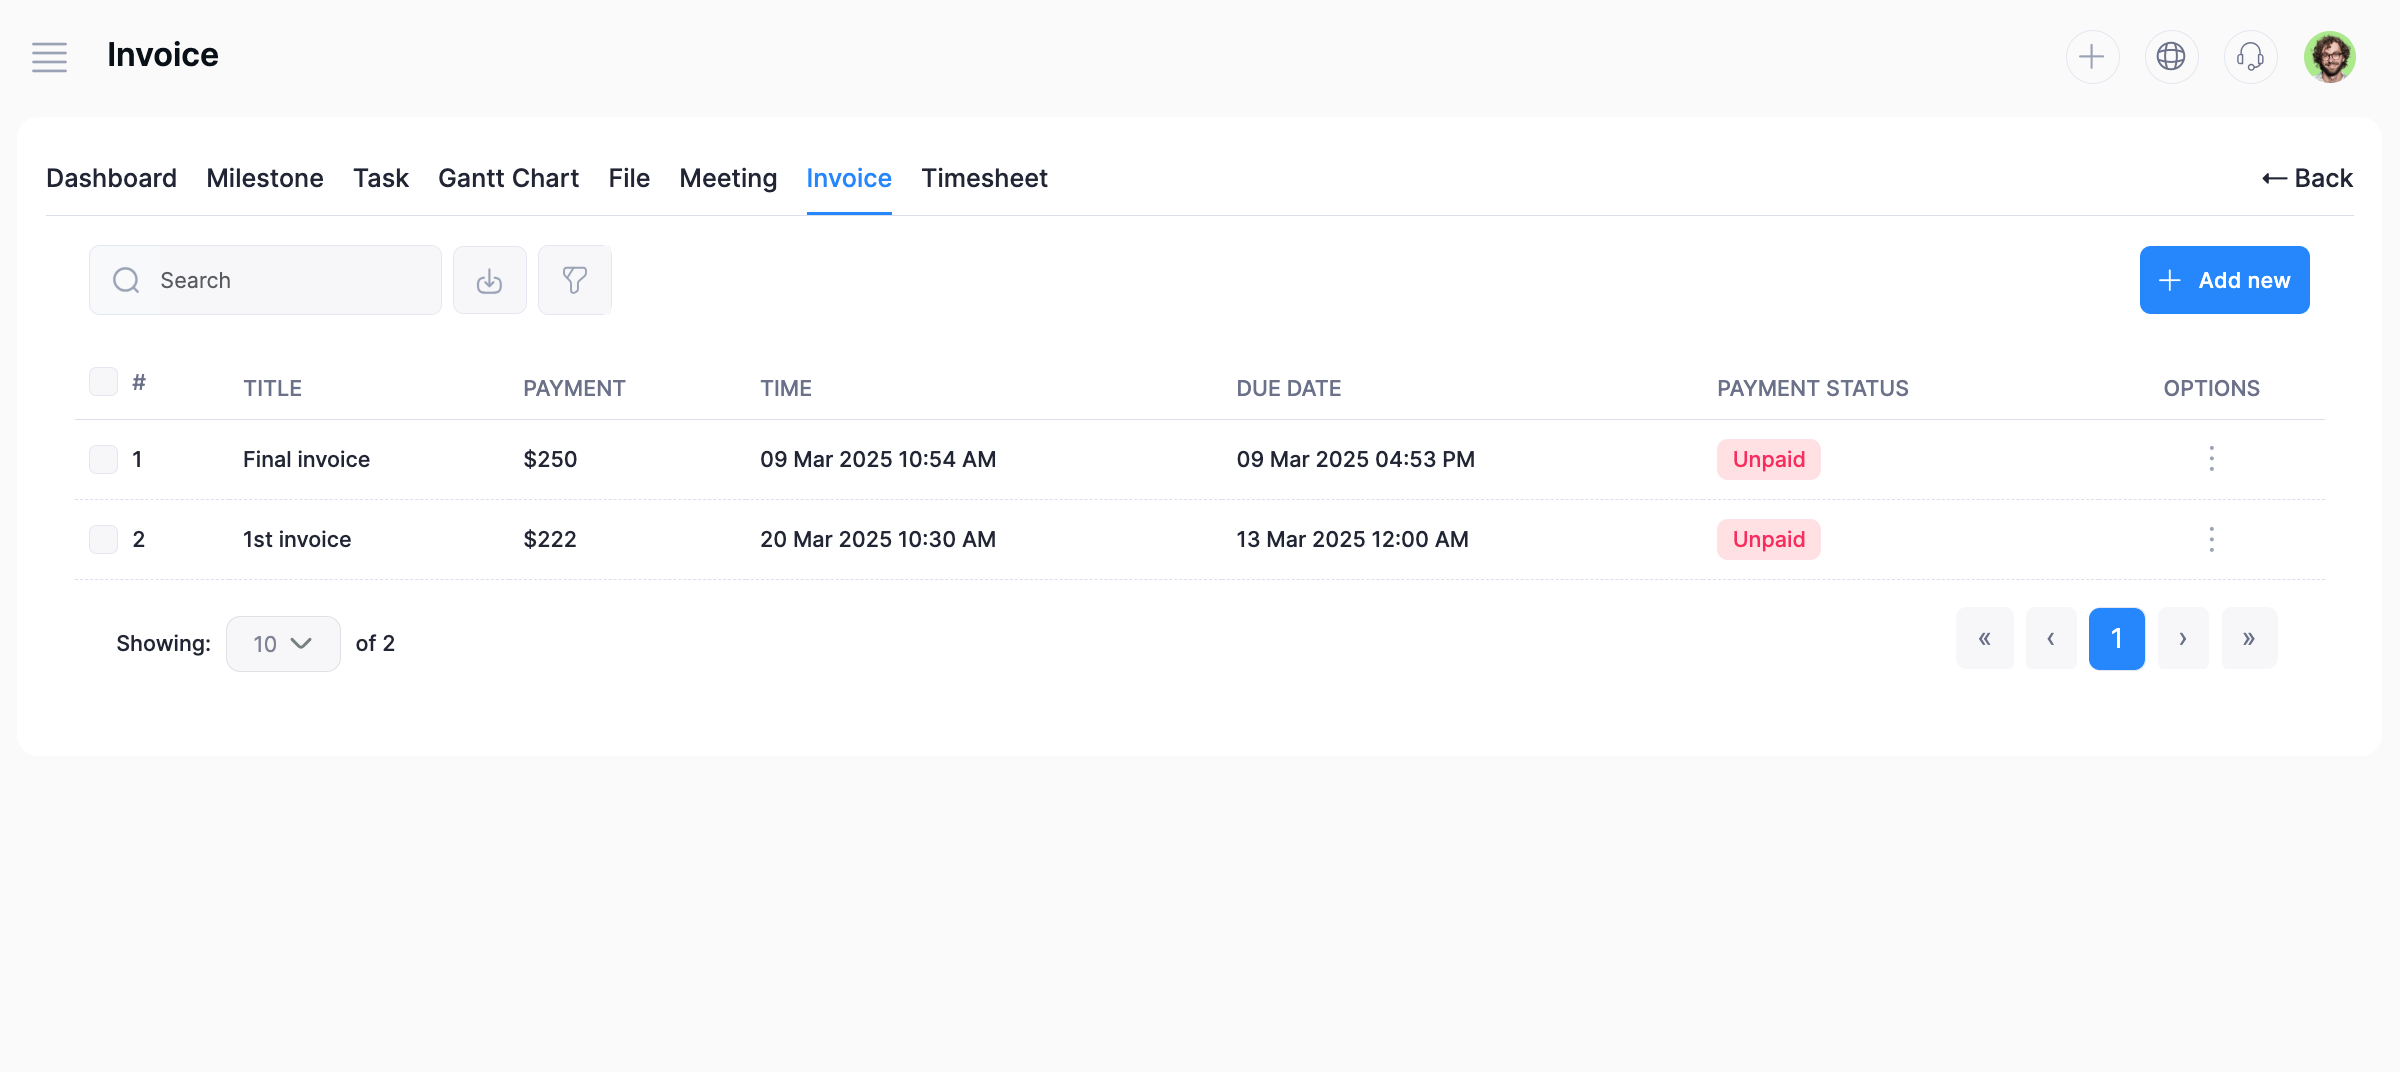Jump to the last page button

(x=2249, y=638)
